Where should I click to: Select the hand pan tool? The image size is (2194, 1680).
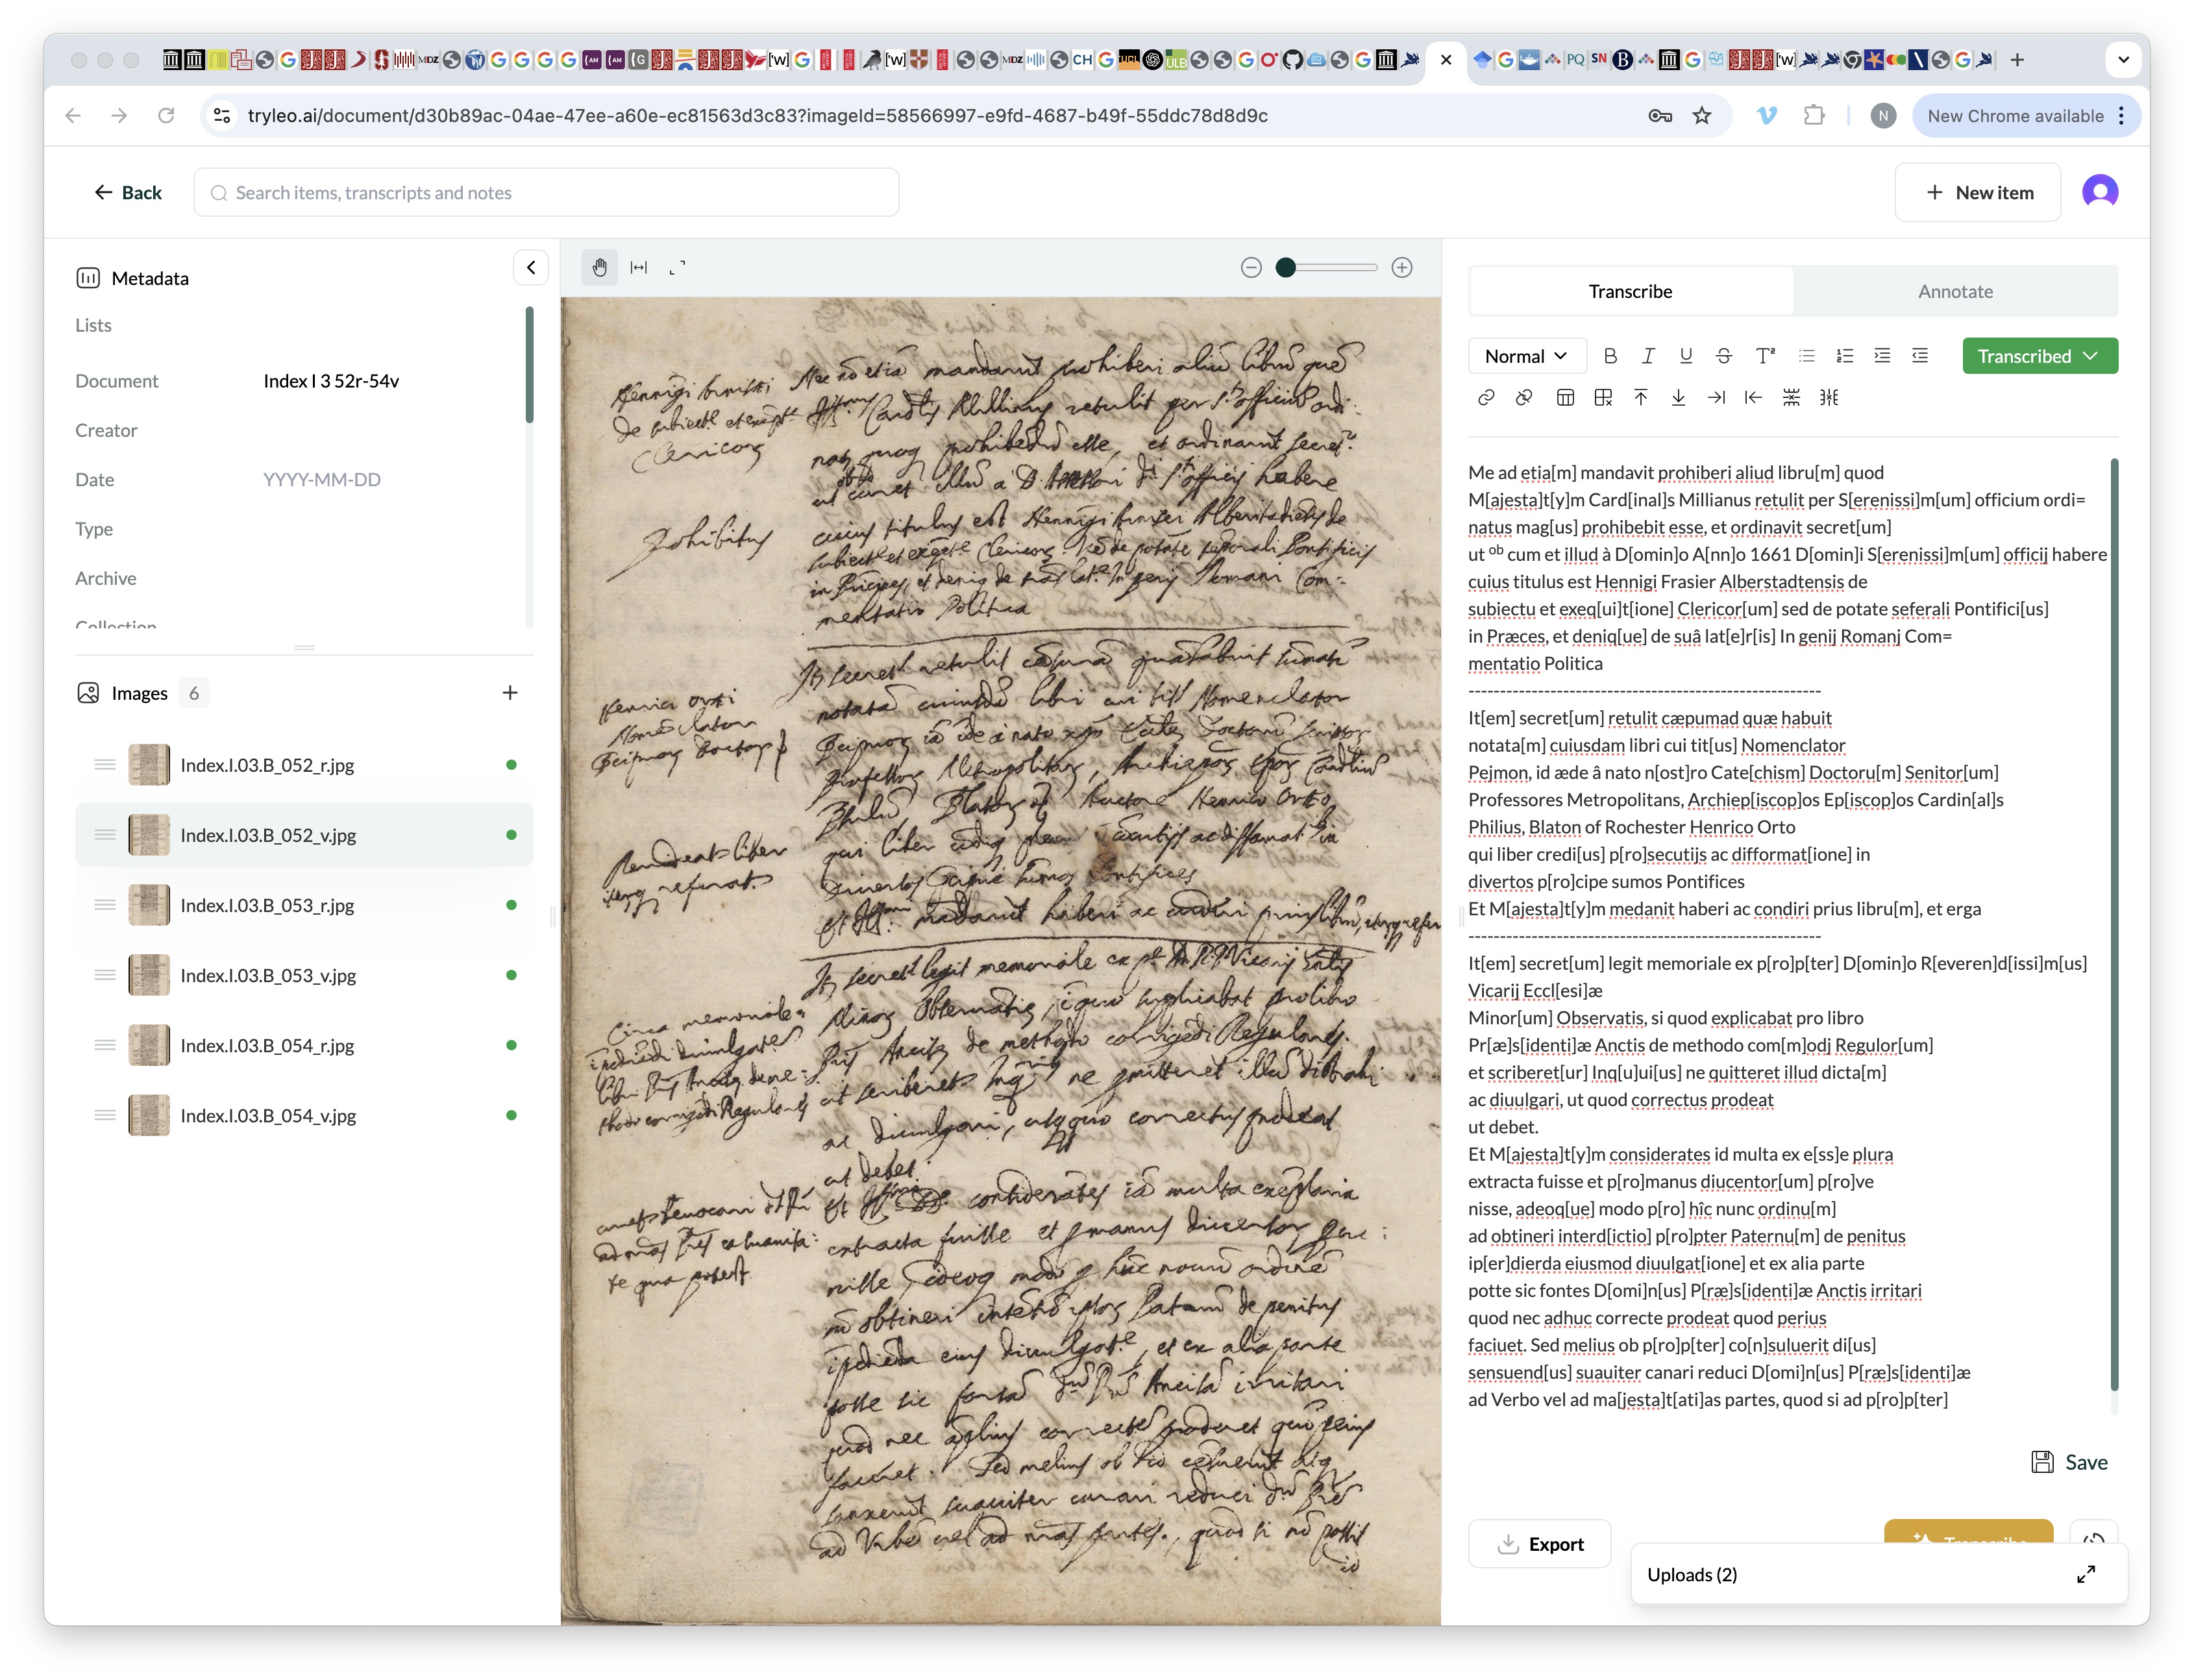599,267
